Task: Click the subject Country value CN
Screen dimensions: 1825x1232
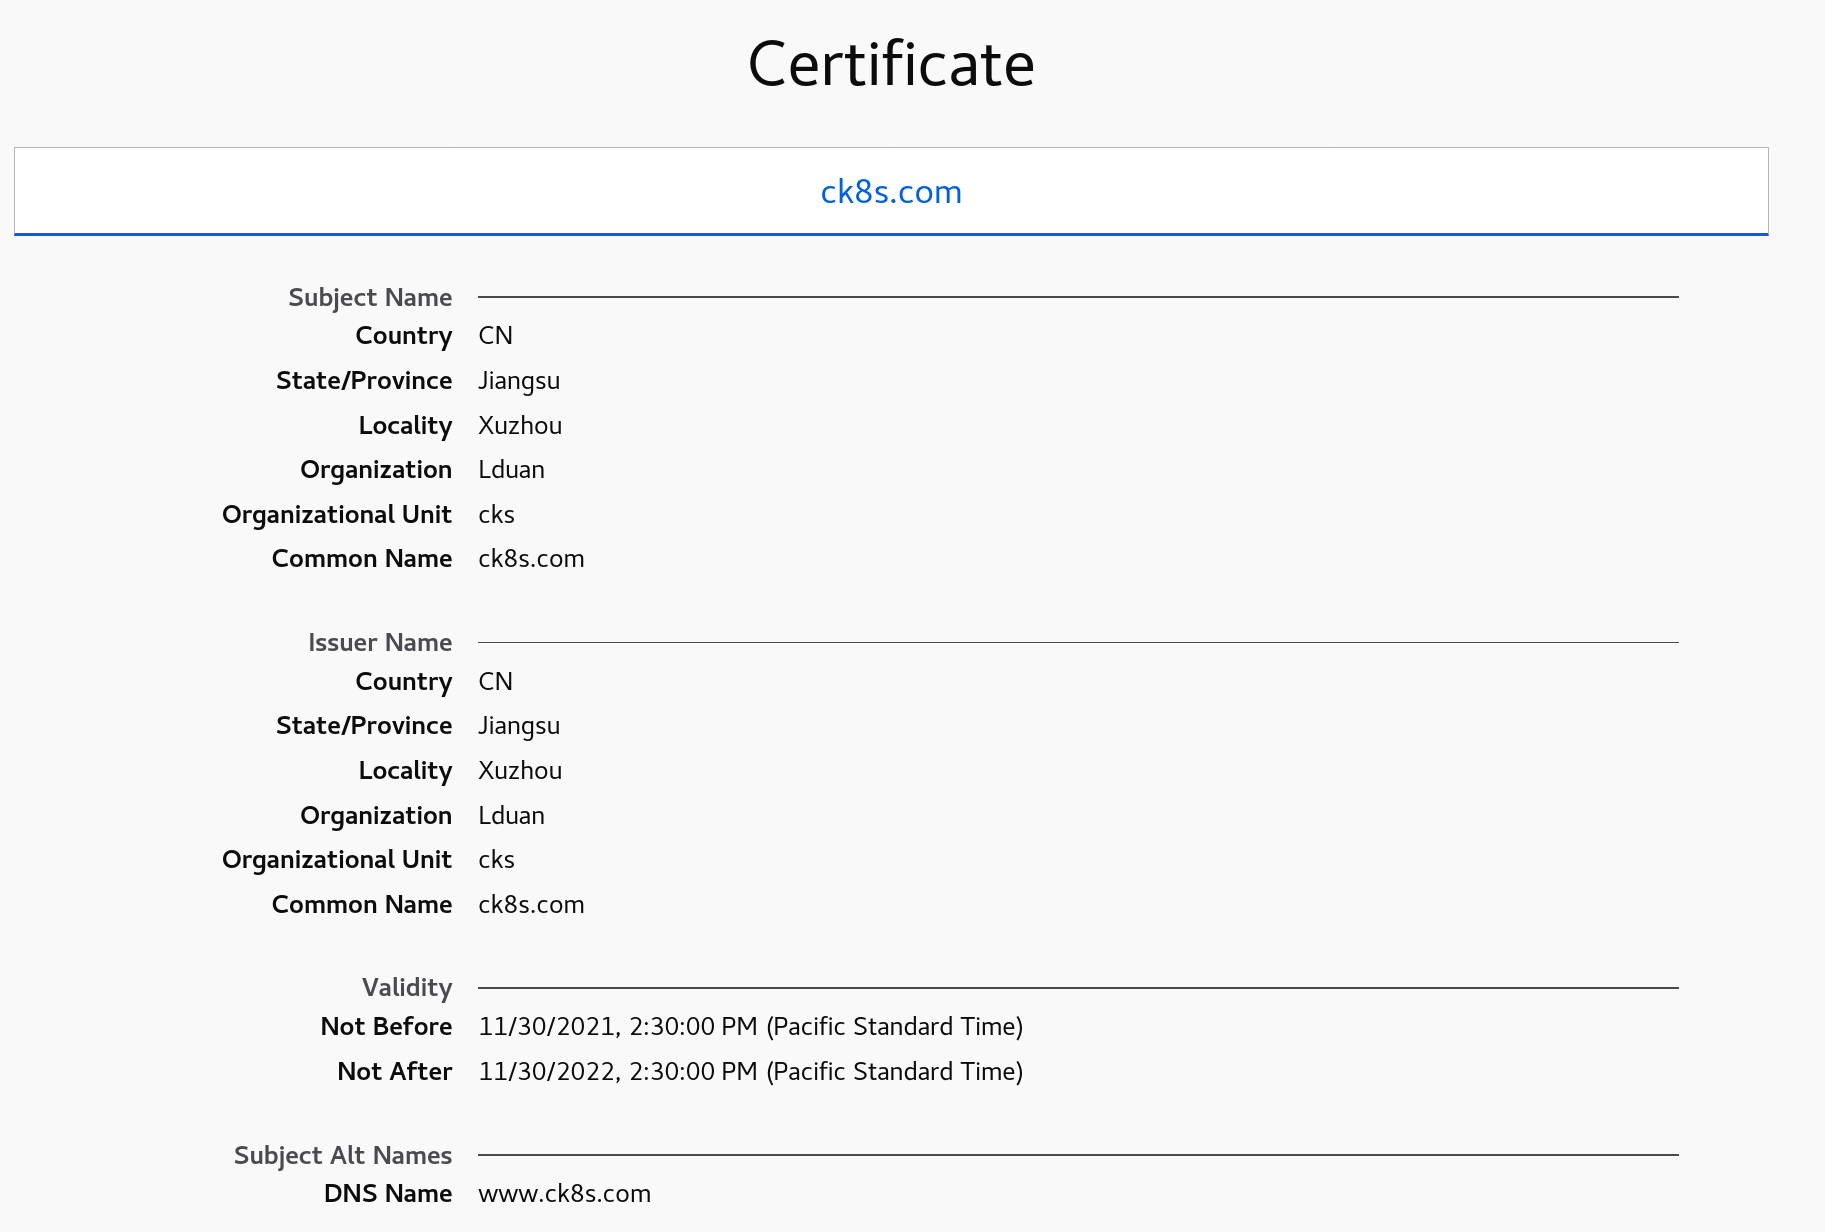Action: coord(494,336)
